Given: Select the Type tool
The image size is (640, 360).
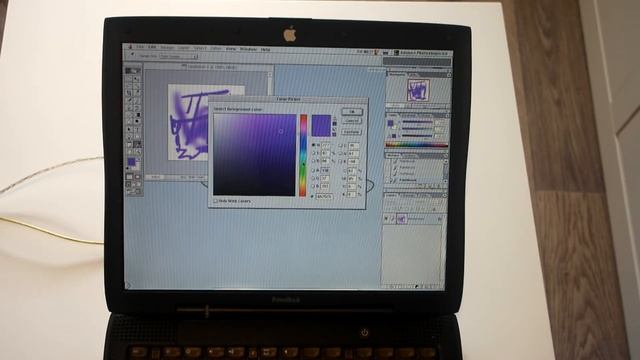Looking at the screenshot, I should pos(137,129).
